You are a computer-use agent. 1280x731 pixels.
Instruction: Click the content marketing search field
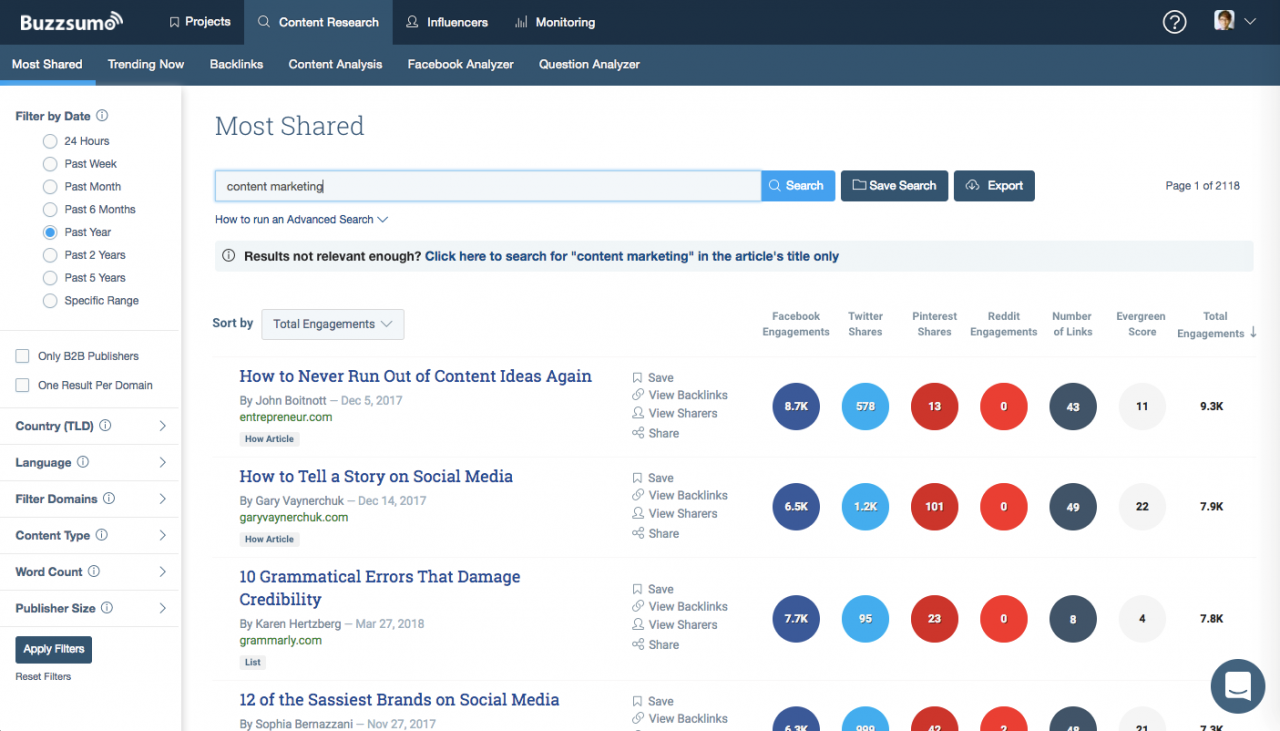coord(488,186)
